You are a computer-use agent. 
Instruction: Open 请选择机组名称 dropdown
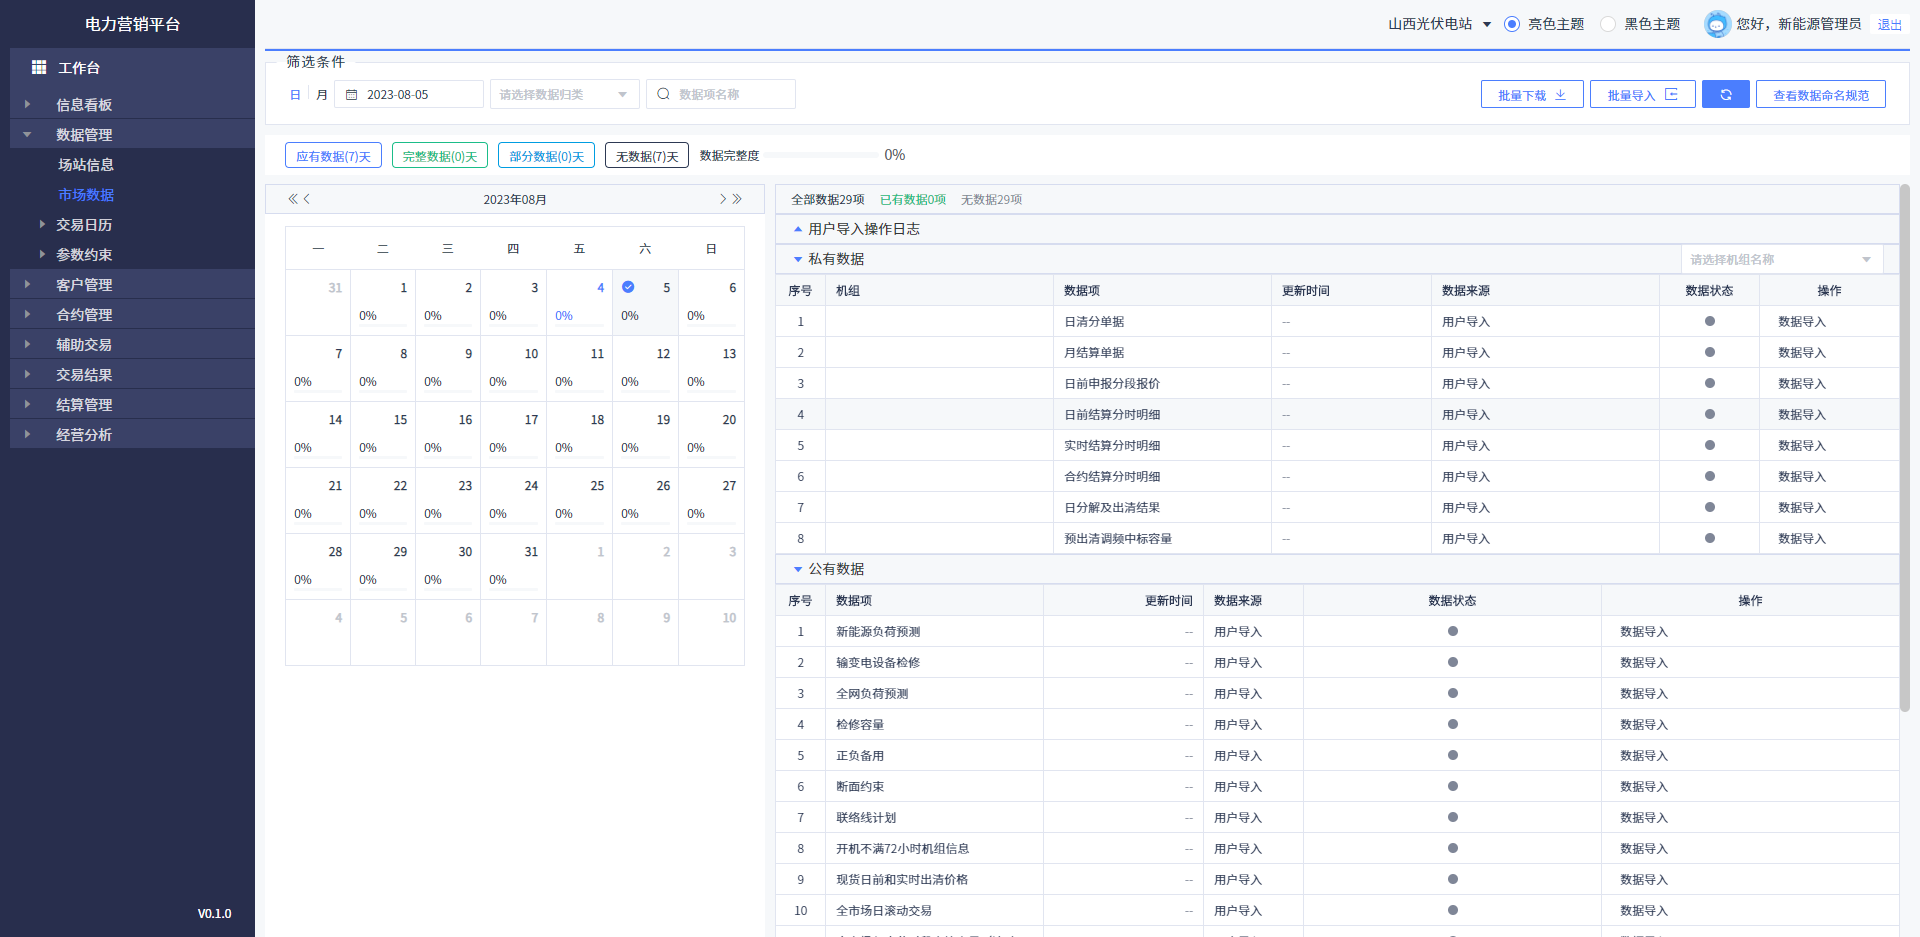pyautogui.click(x=1782, y=259)
